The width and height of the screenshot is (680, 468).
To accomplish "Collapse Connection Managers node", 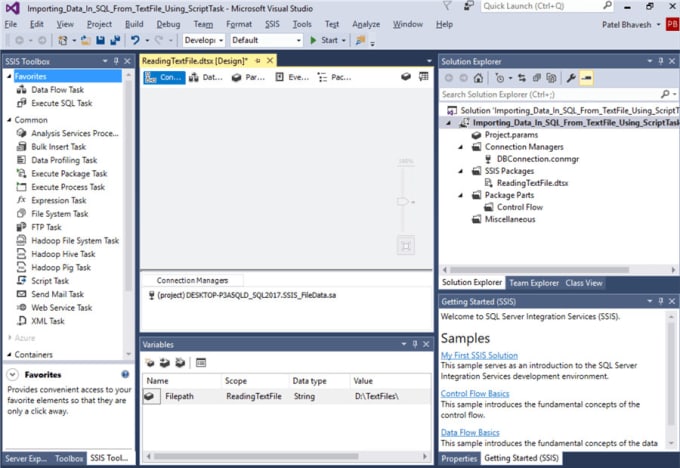I will (x=461, y=147).
